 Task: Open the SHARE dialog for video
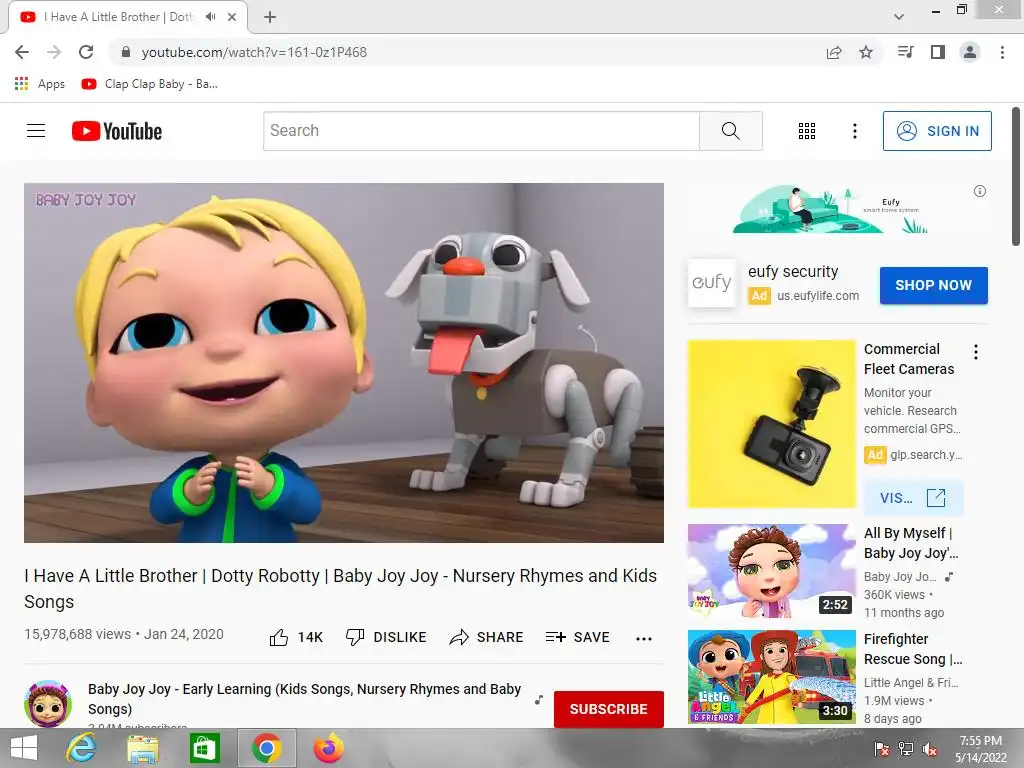487,637
